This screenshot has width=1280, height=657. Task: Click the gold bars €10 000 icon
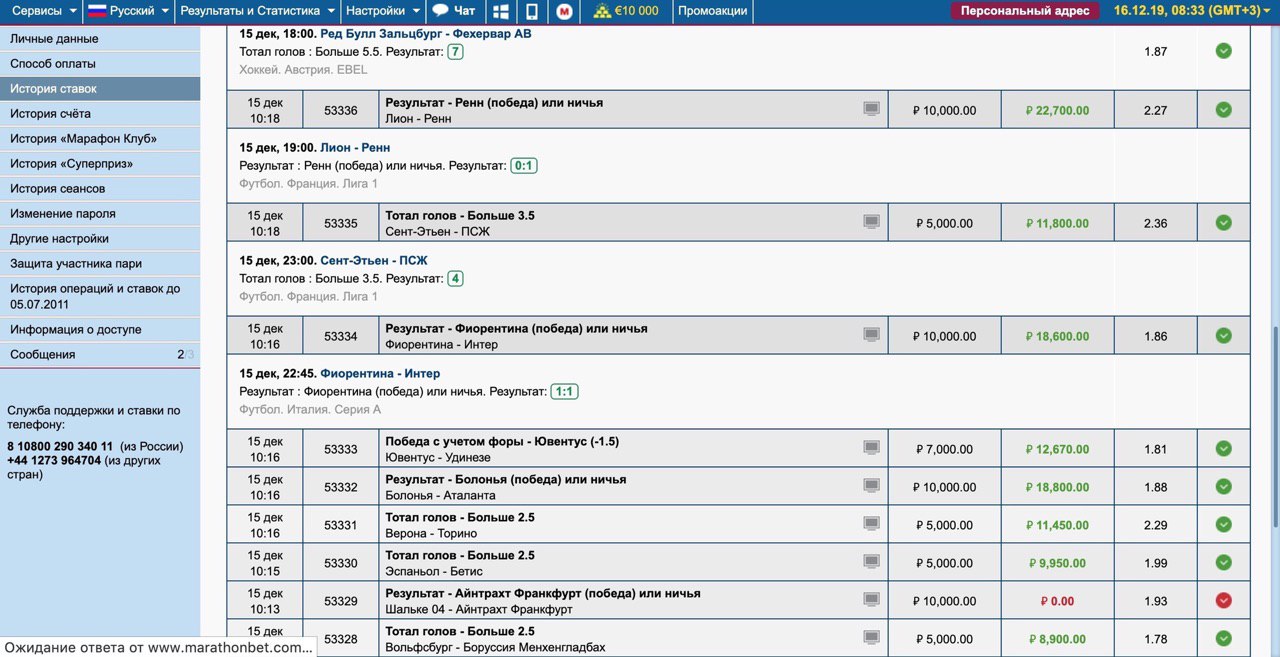pyautogui.click(x=602, y=11)
